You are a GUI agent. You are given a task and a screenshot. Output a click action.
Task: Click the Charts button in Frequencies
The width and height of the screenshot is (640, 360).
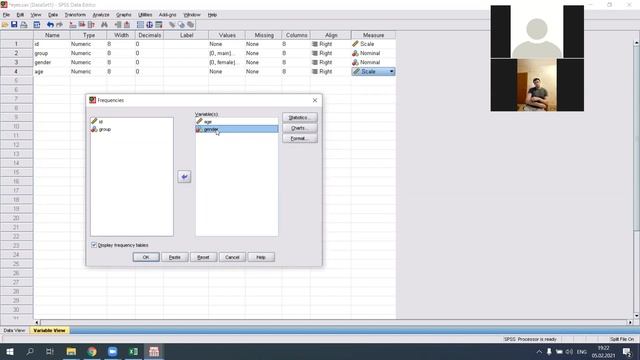click(x=300, y=128)
